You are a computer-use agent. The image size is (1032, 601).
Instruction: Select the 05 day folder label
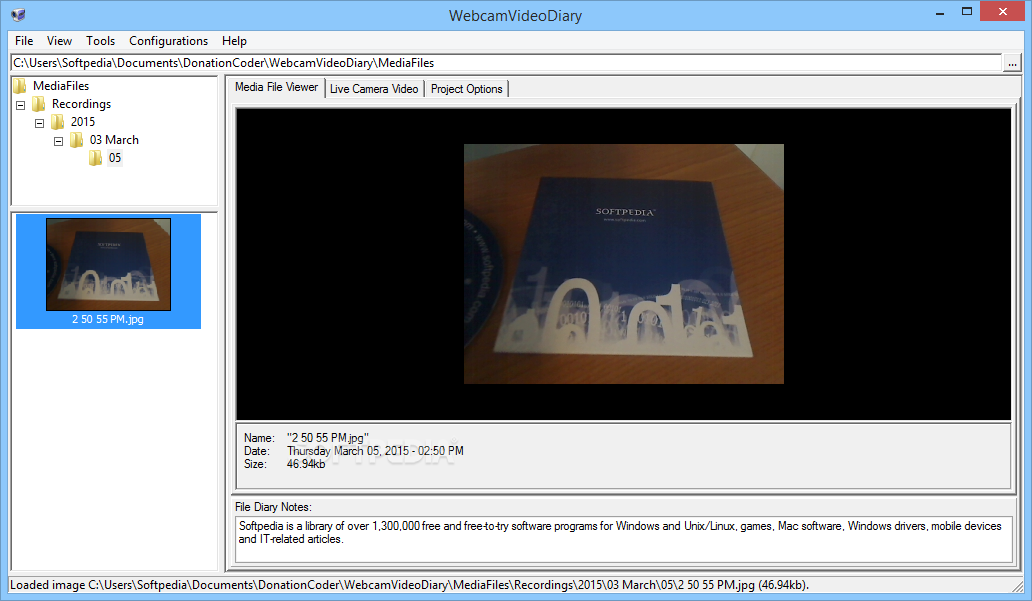115,158
